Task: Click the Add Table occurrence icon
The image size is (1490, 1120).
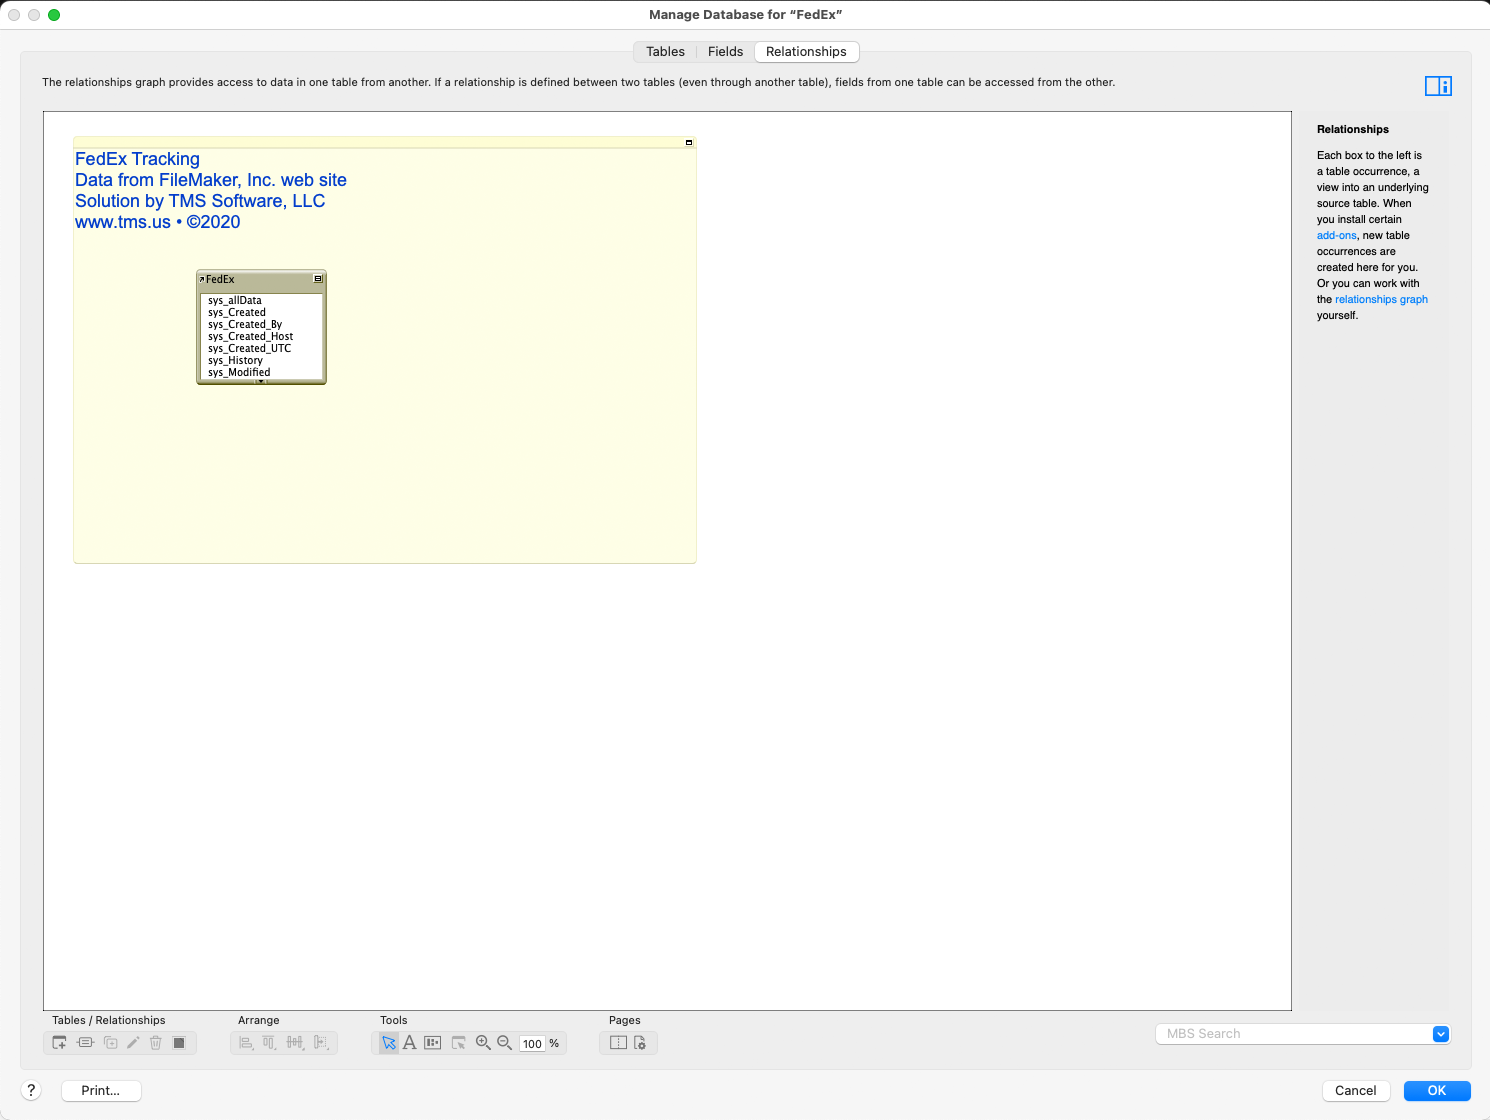Action: (60, 1043)
